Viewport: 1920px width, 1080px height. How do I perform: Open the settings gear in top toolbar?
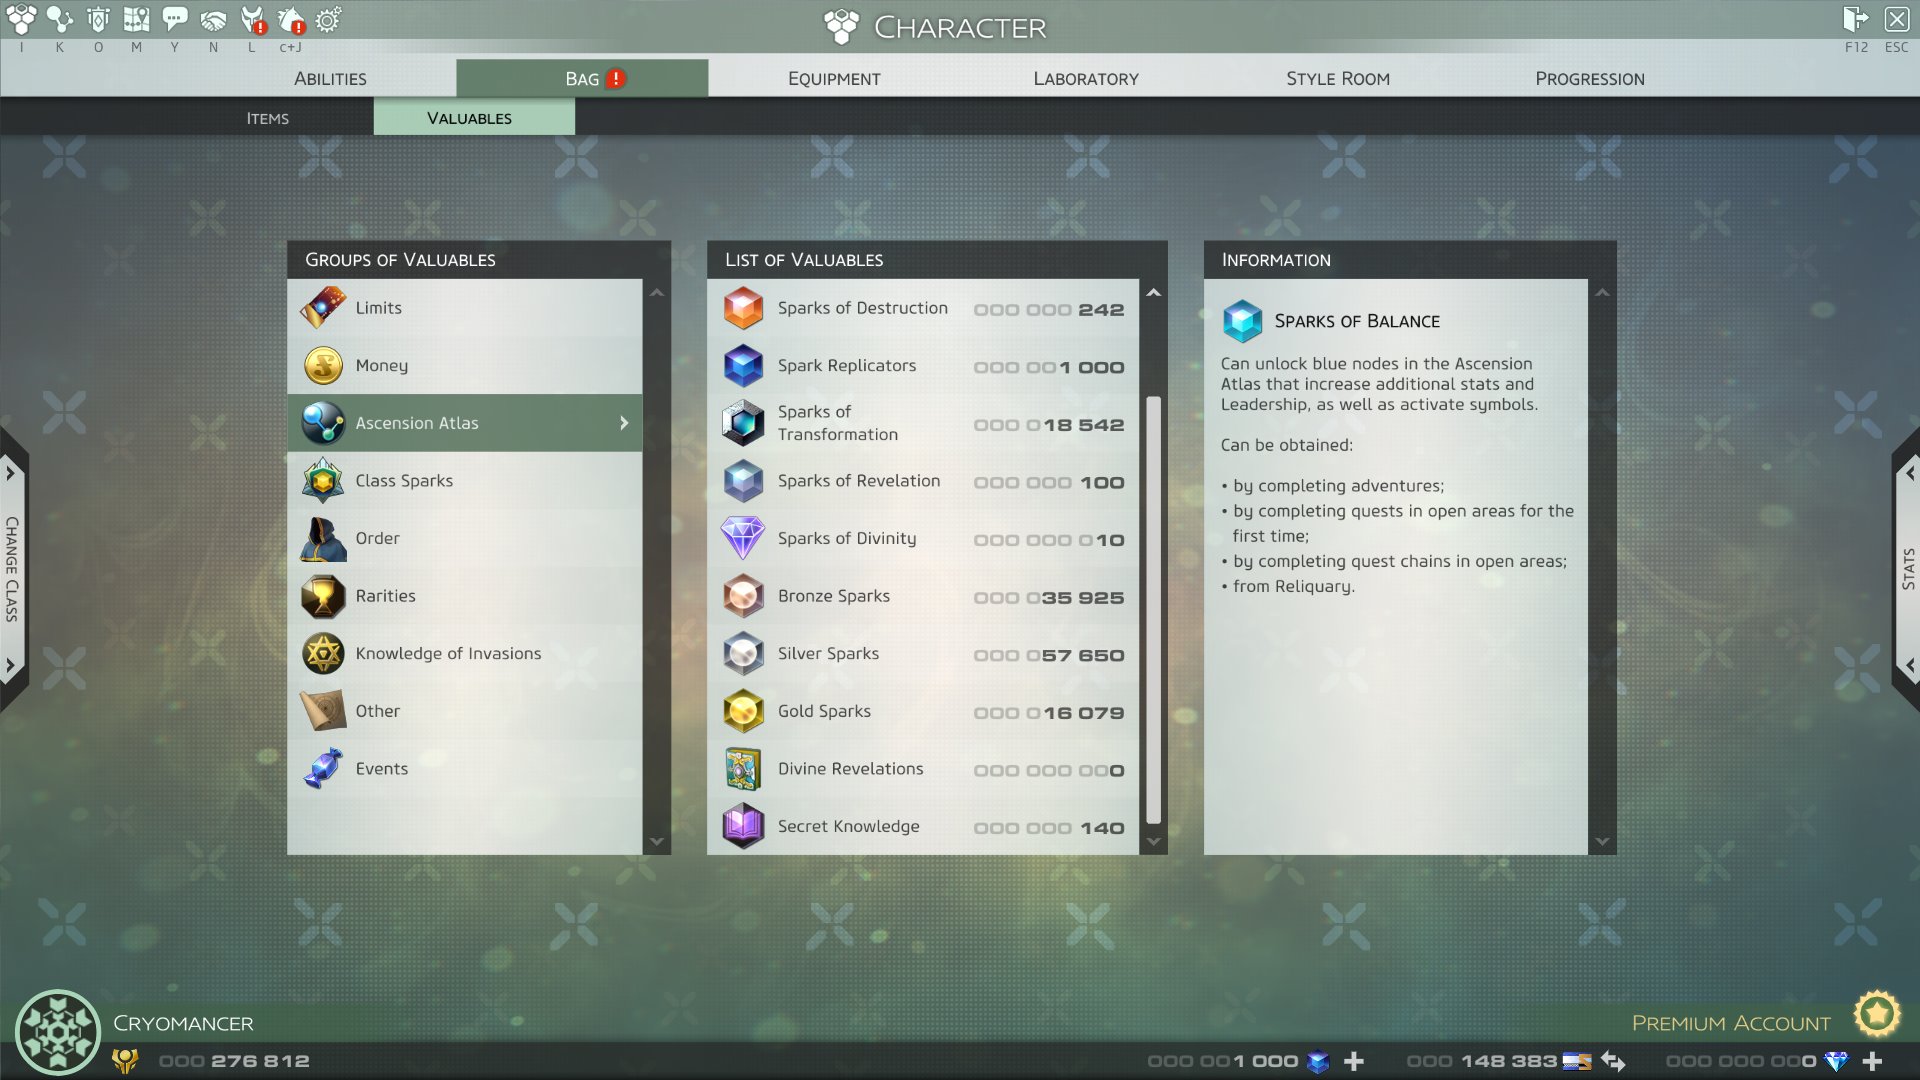pyautogui.click(x=328, y=19)
